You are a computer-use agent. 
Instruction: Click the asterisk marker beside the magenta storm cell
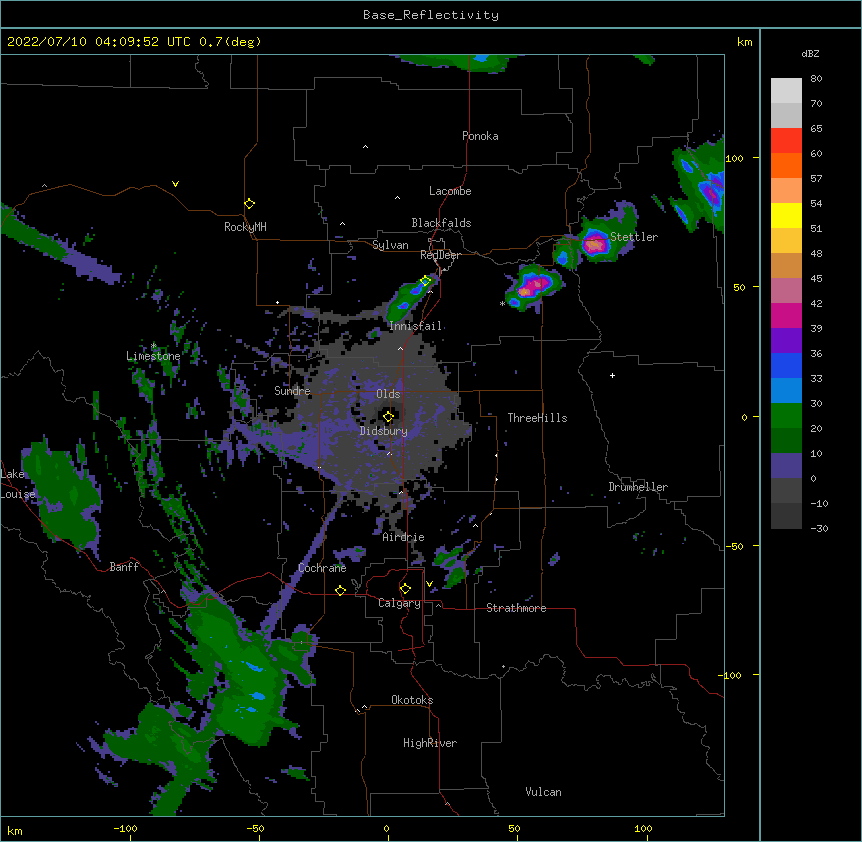click(502, 304)
